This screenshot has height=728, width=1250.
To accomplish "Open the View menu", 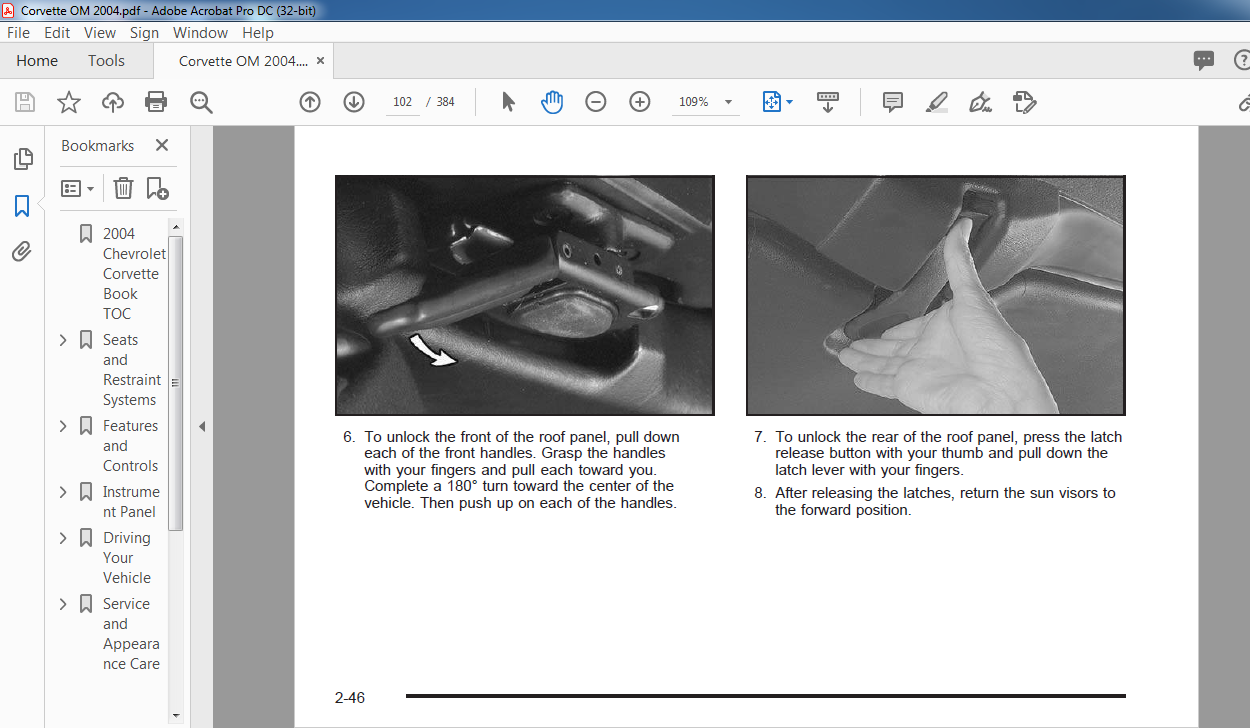I will click(100, 32).
